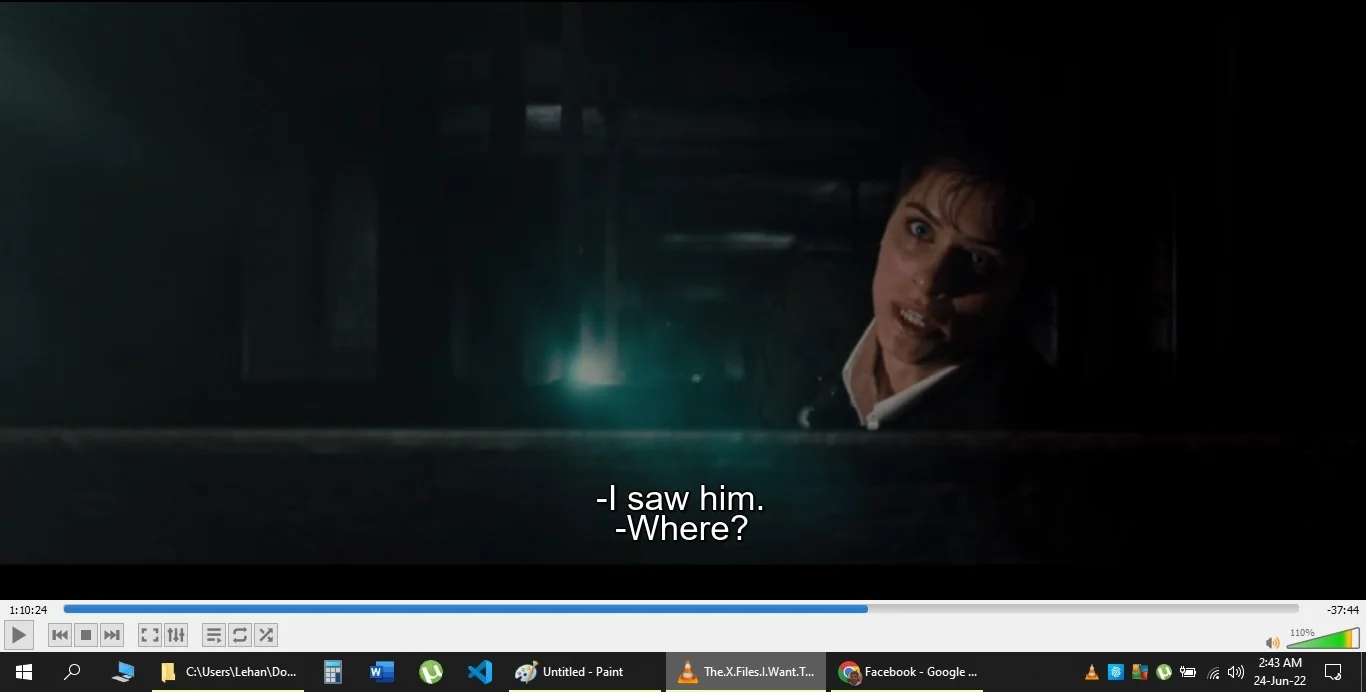This screenshot has height=692, width=1366.
Task: Mute audio with VLC speaker icon
Action: [x=1272, y=642]
